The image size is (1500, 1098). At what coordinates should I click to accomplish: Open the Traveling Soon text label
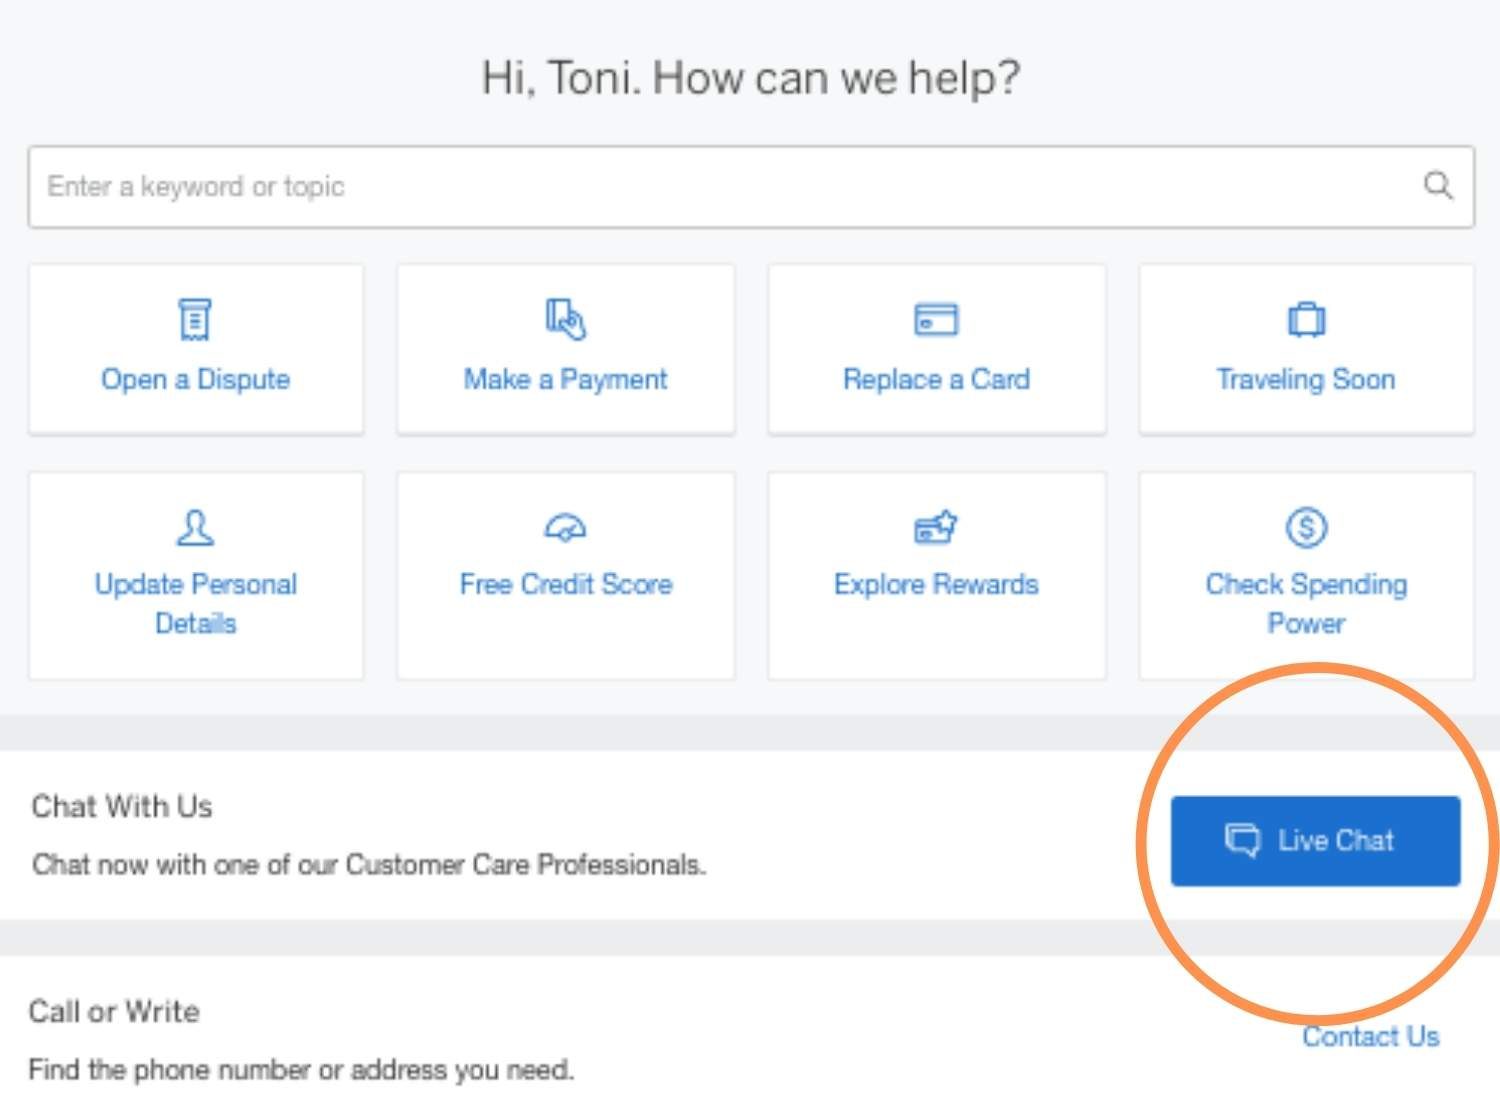click(1306, 380)
